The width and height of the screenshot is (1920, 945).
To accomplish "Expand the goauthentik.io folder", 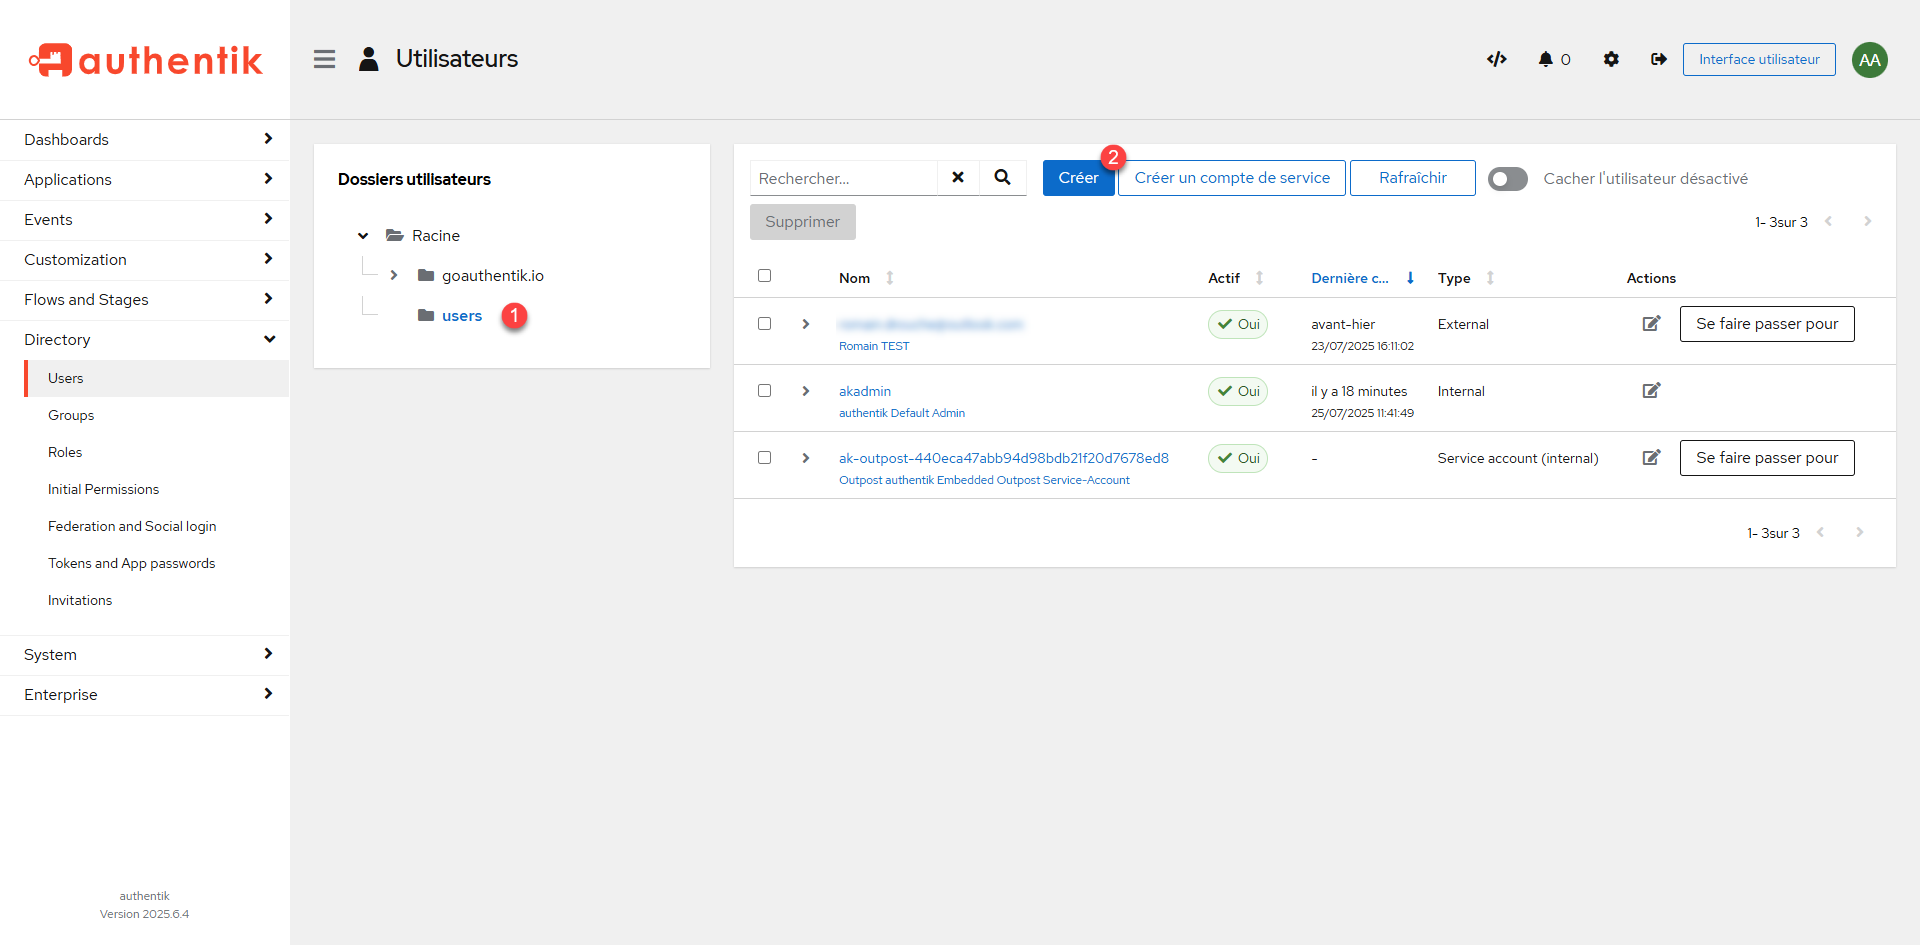I will (394, 276).
